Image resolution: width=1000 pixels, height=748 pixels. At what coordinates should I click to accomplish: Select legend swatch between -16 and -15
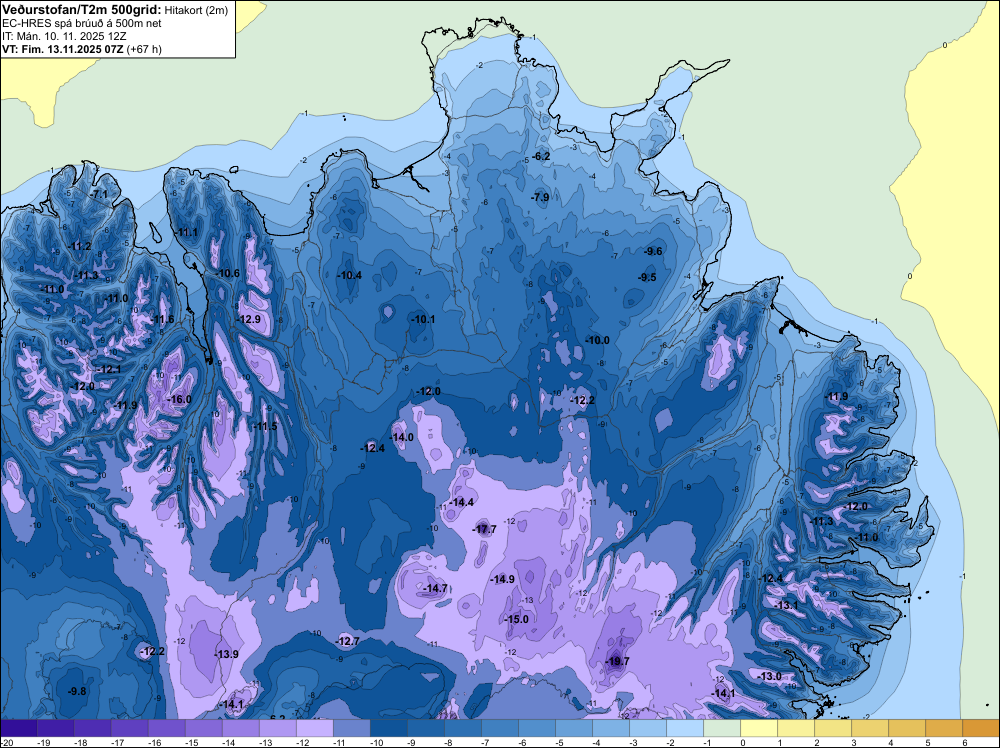click(166, 728)
